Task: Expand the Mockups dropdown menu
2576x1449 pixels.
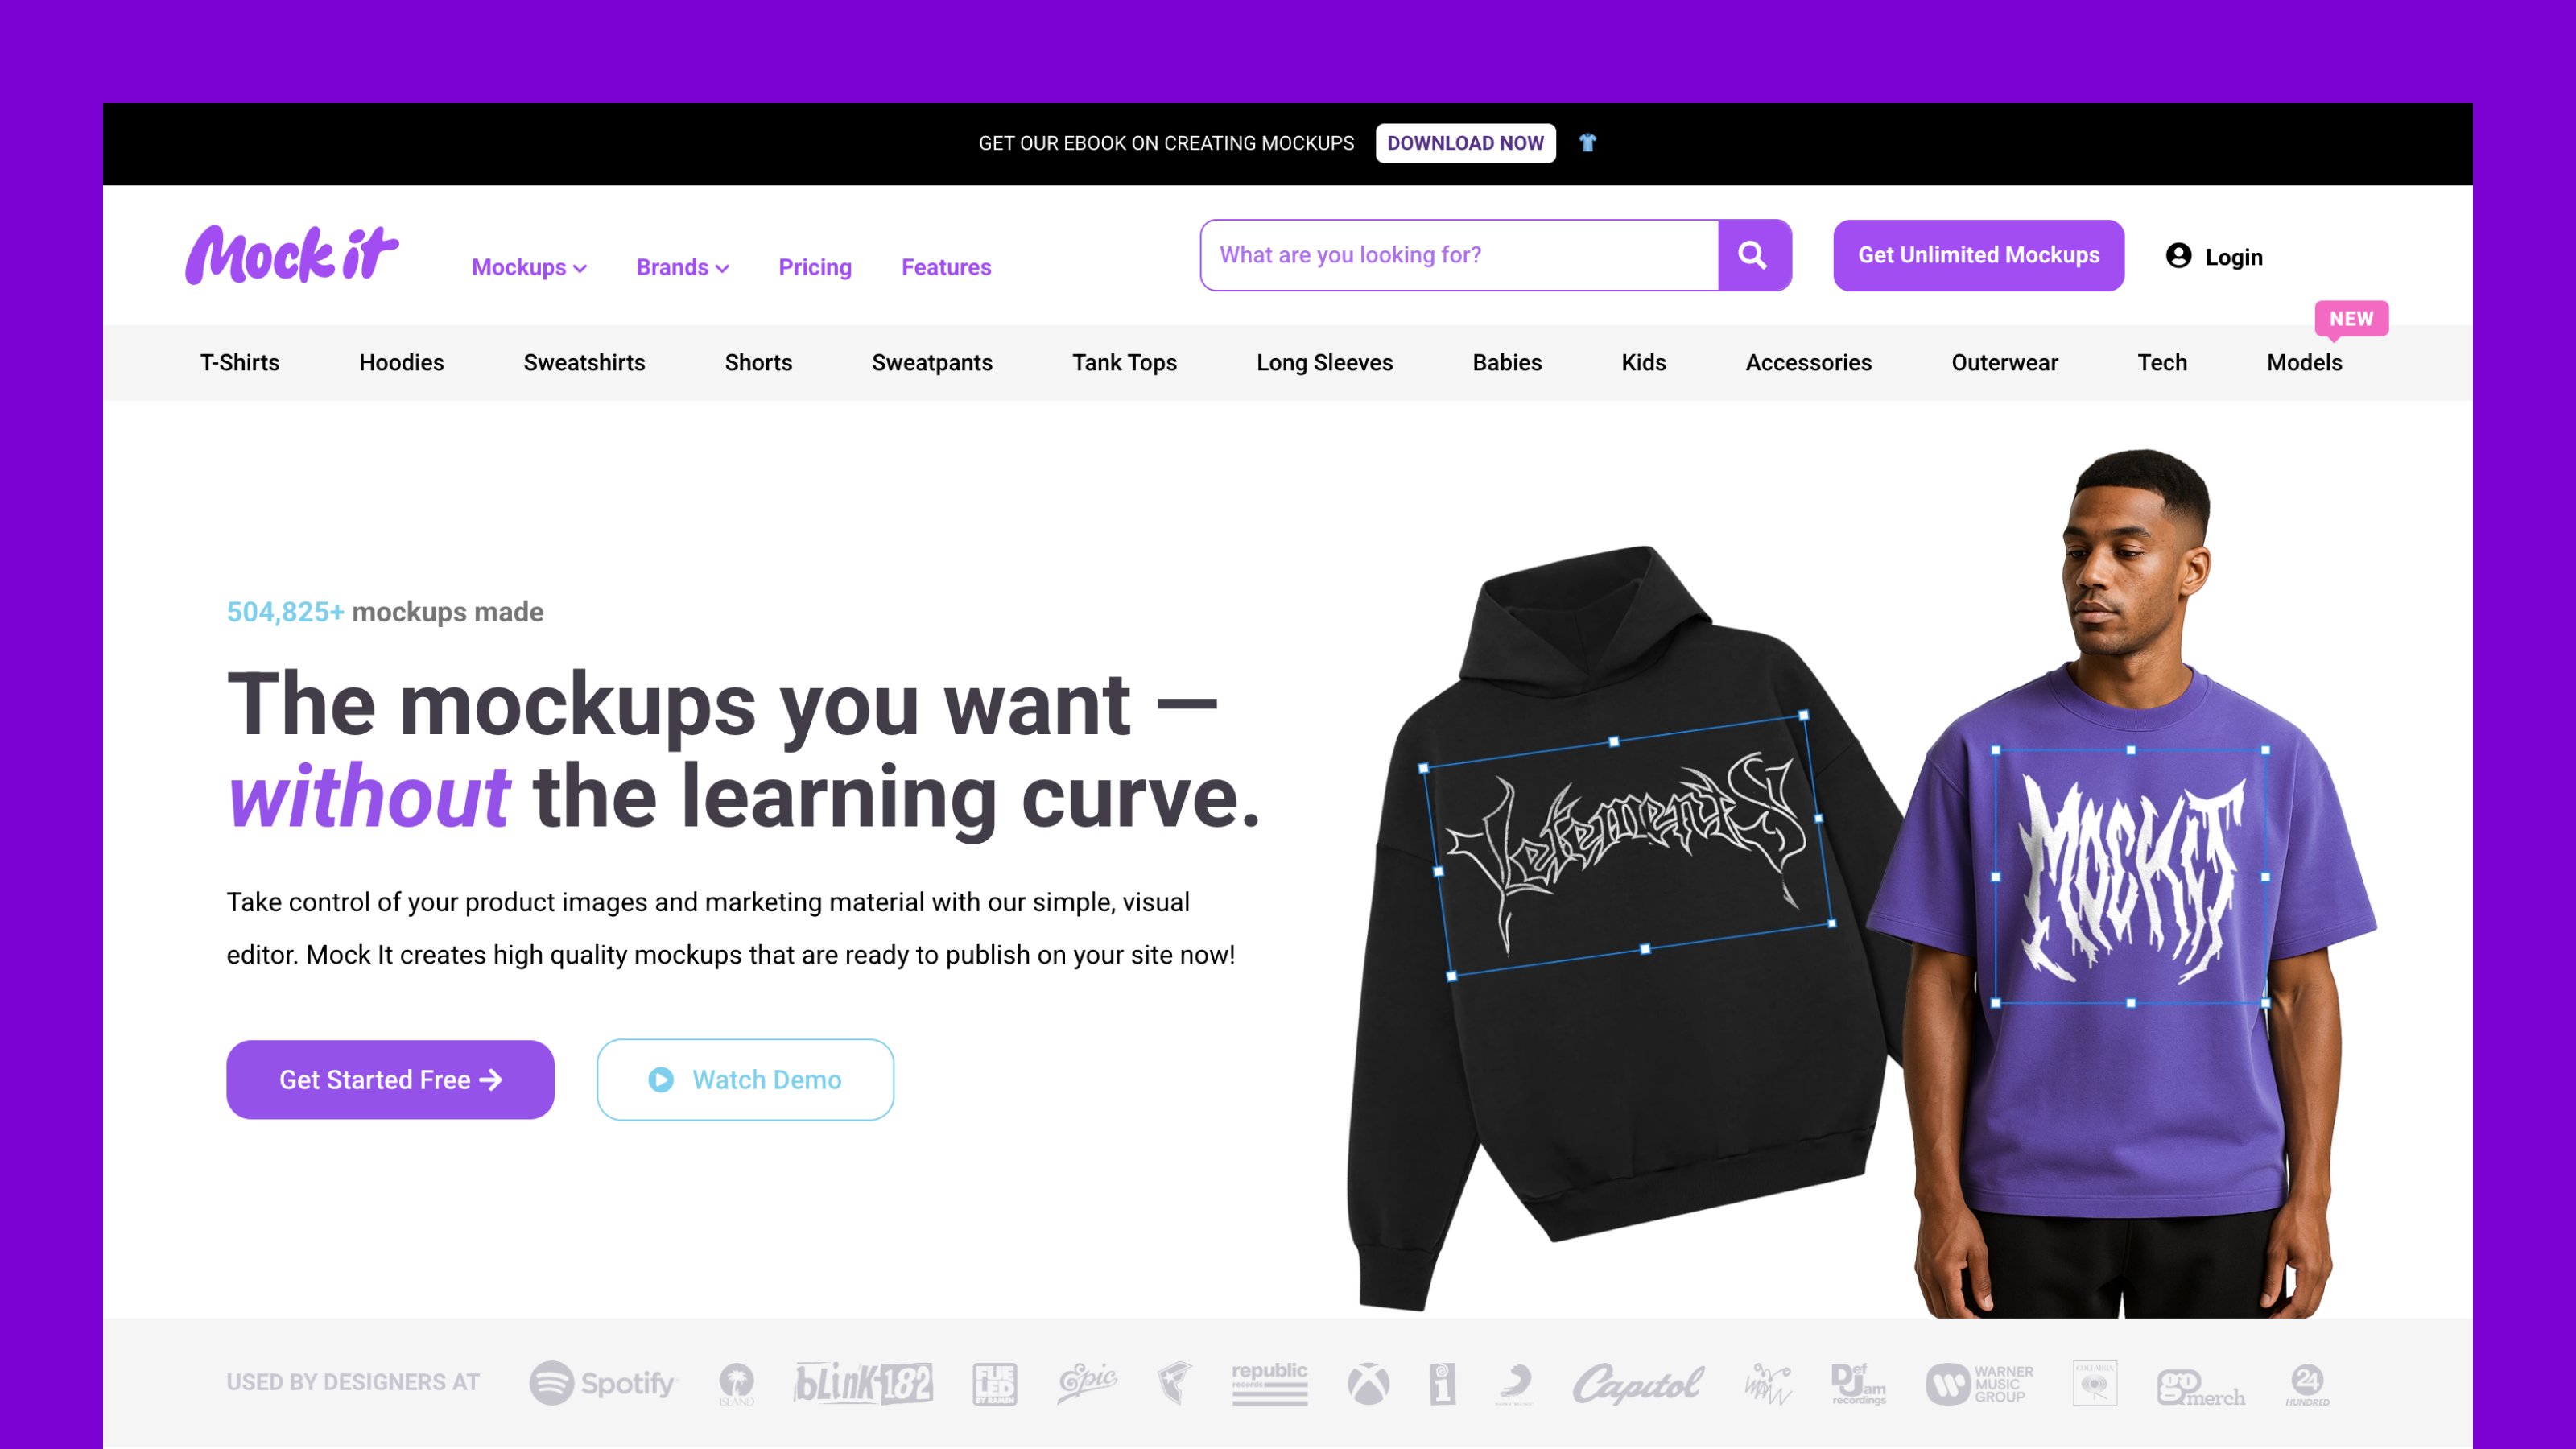Action: (529, 267)
